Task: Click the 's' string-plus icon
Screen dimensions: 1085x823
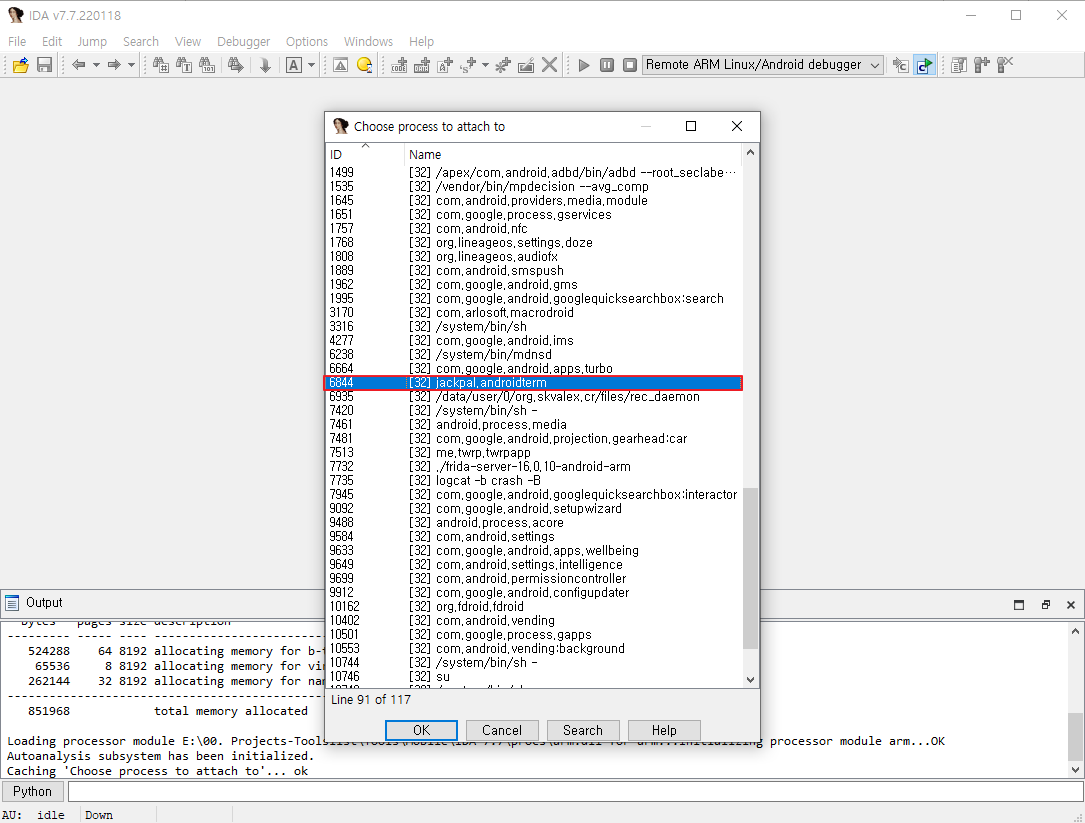Action: 468,65
